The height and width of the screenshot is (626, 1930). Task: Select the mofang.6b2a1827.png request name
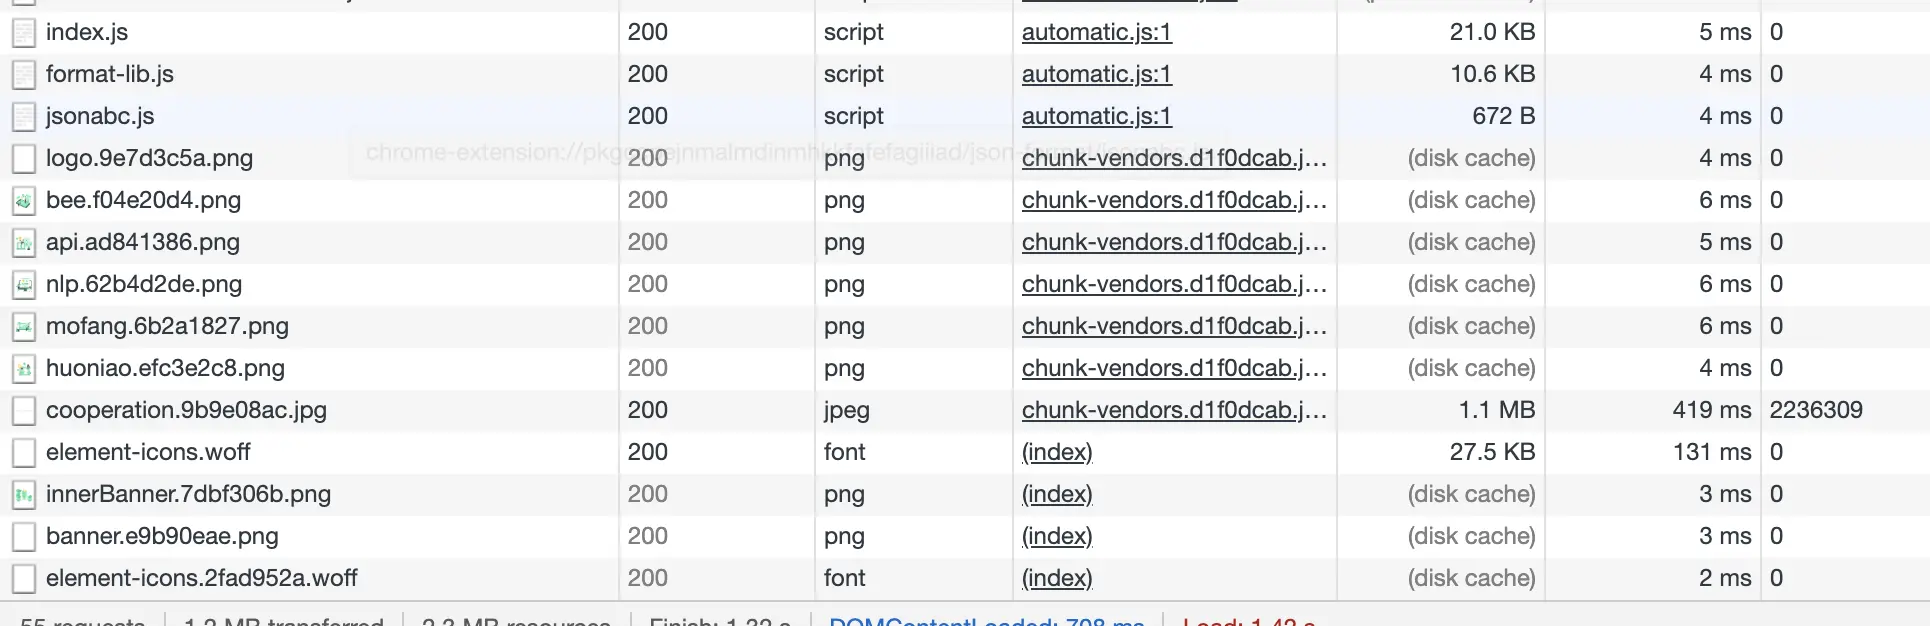(x=167, y=326)
